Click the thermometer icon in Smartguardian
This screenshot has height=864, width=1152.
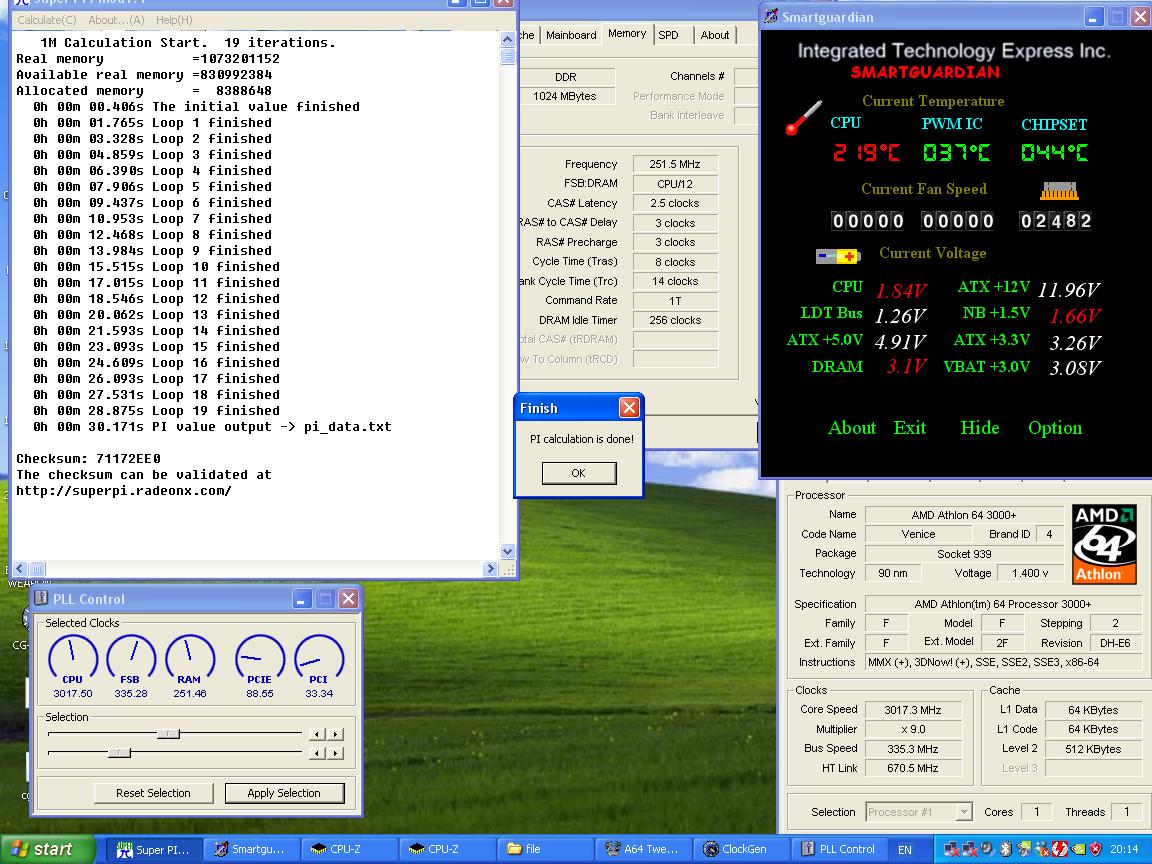803,118
